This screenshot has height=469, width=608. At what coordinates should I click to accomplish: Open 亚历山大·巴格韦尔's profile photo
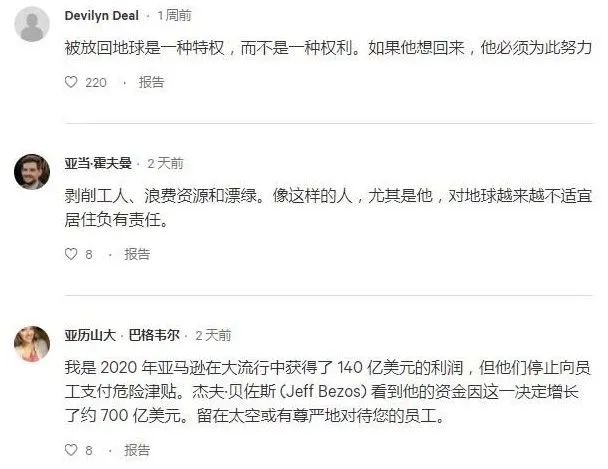[32, 344]
